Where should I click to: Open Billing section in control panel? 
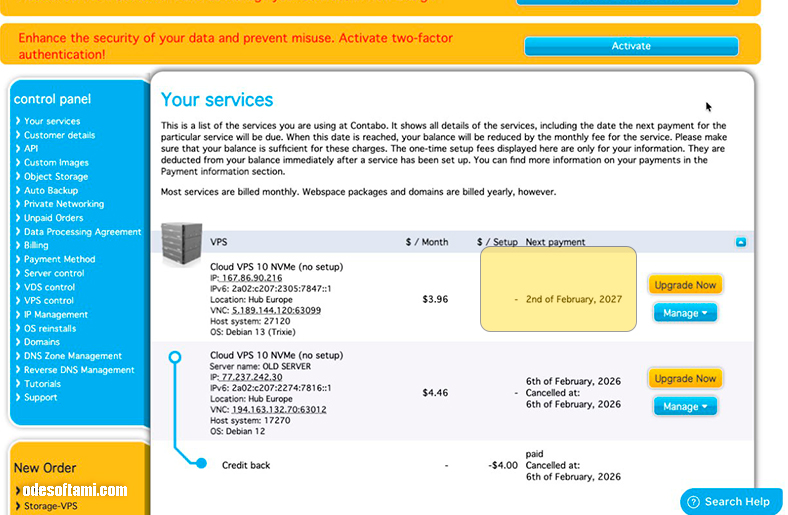36,245
